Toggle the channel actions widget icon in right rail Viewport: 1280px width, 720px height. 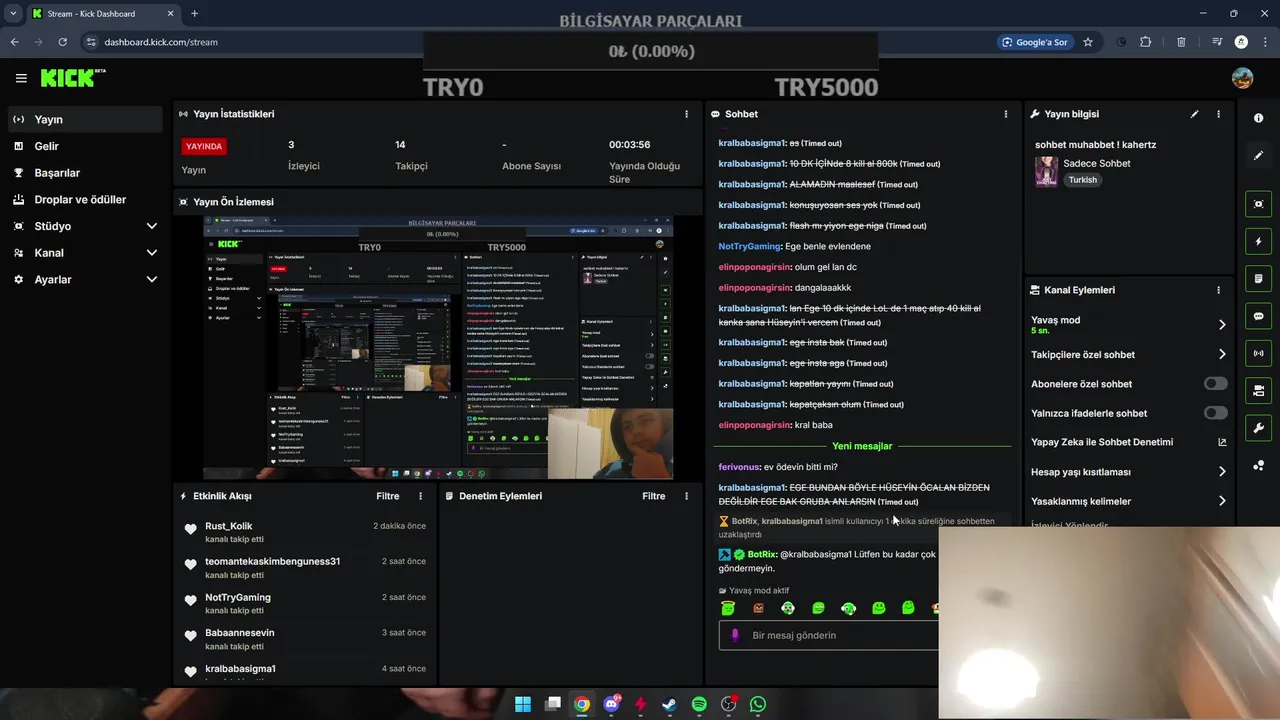[x=1258, y=390]
